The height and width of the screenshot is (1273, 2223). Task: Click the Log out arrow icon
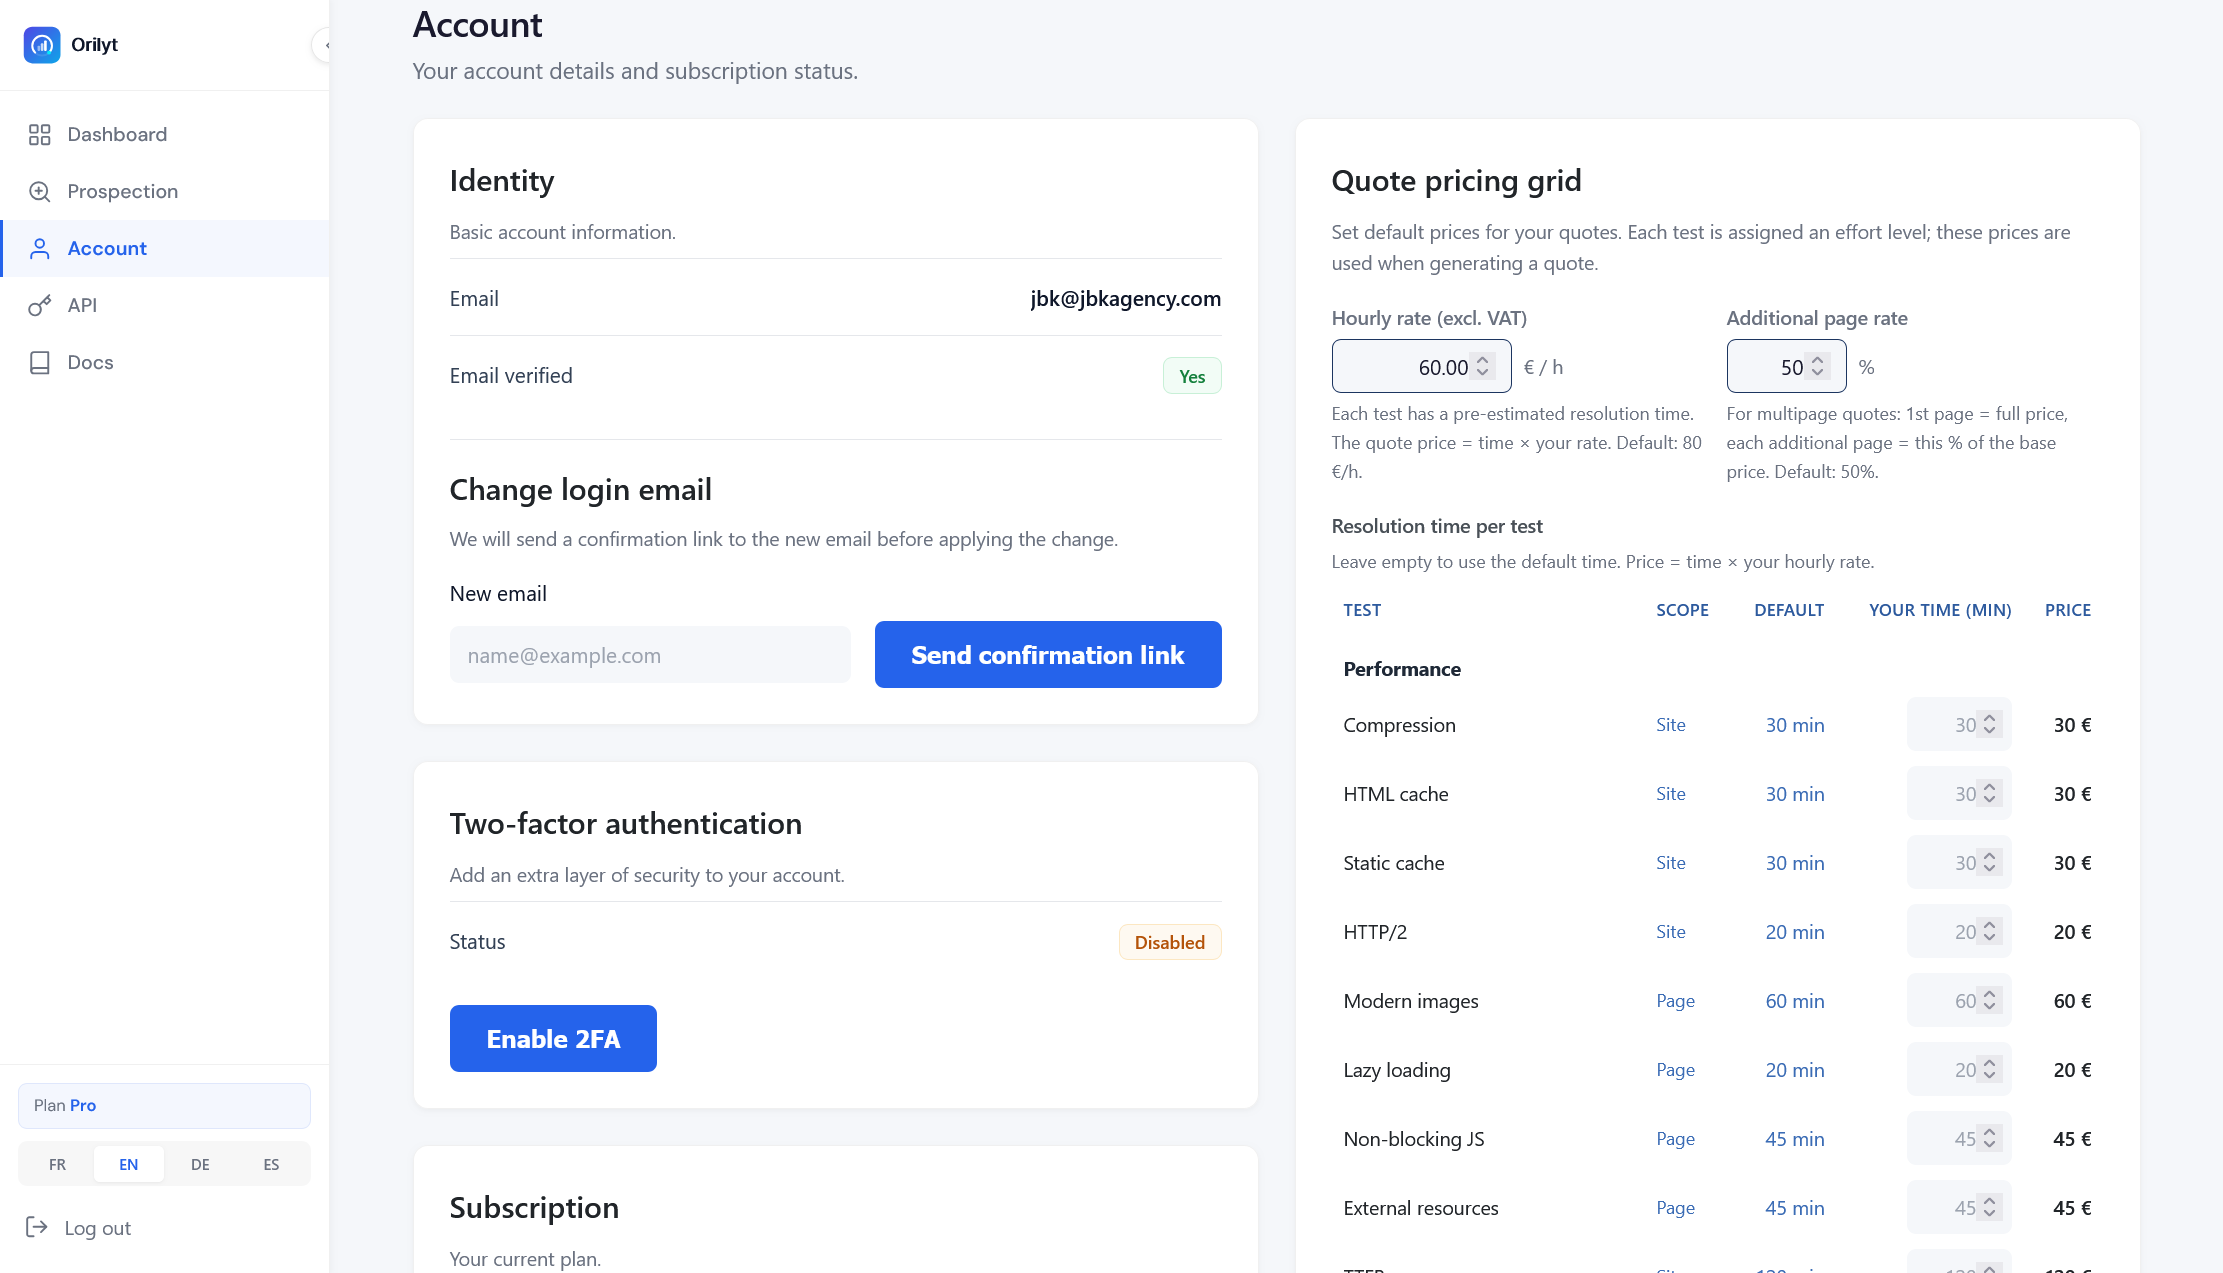pyautogui.click(x=37, y=1227)
